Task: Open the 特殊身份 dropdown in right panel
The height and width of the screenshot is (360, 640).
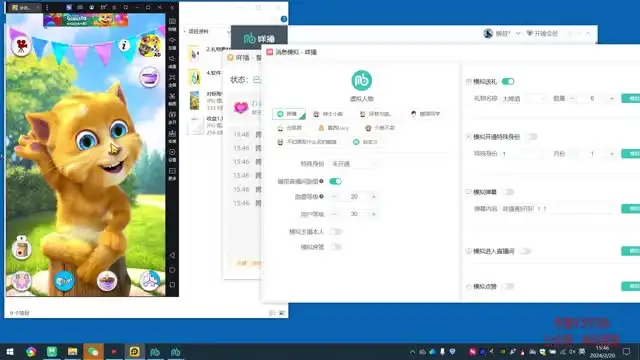Action: (524, 154)
